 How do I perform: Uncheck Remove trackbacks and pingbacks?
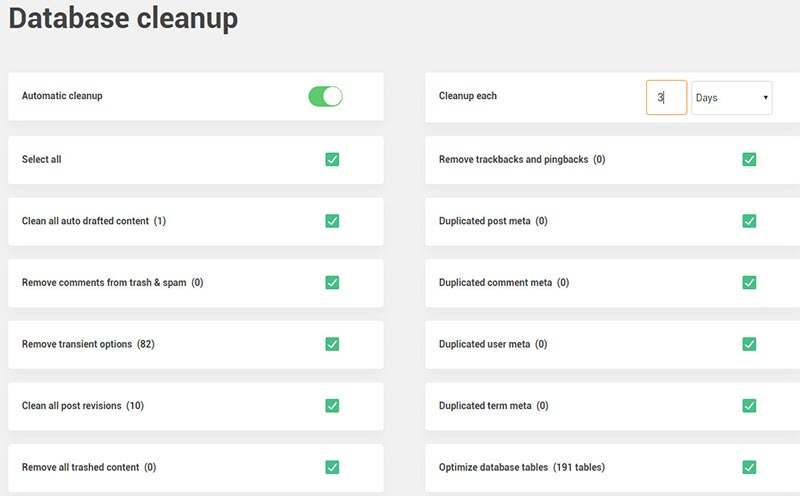749,159
